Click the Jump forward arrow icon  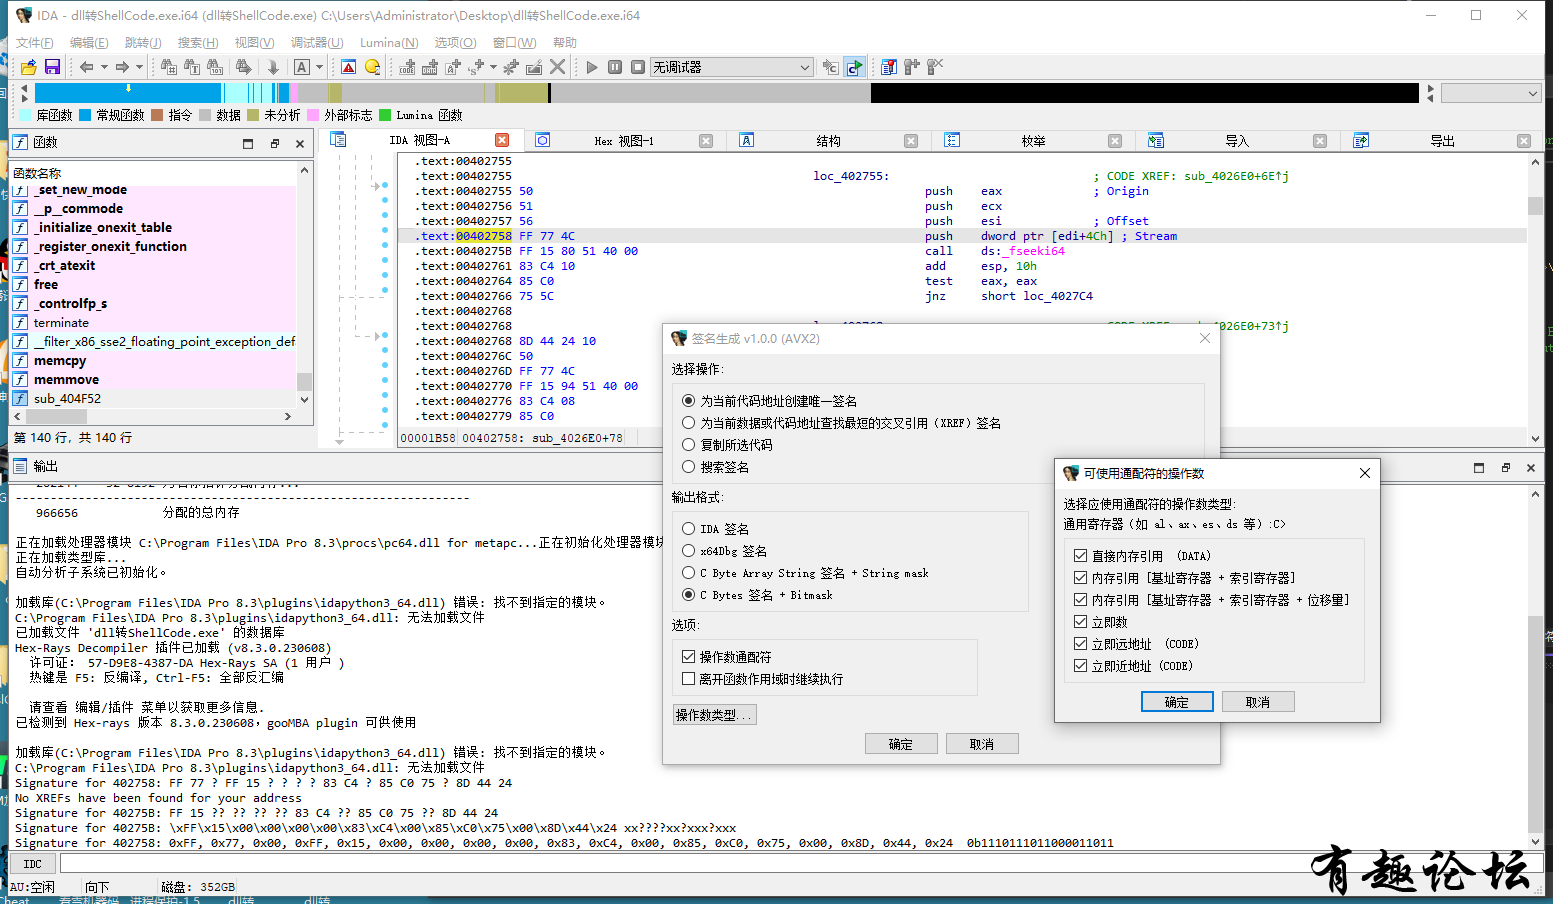122,67
